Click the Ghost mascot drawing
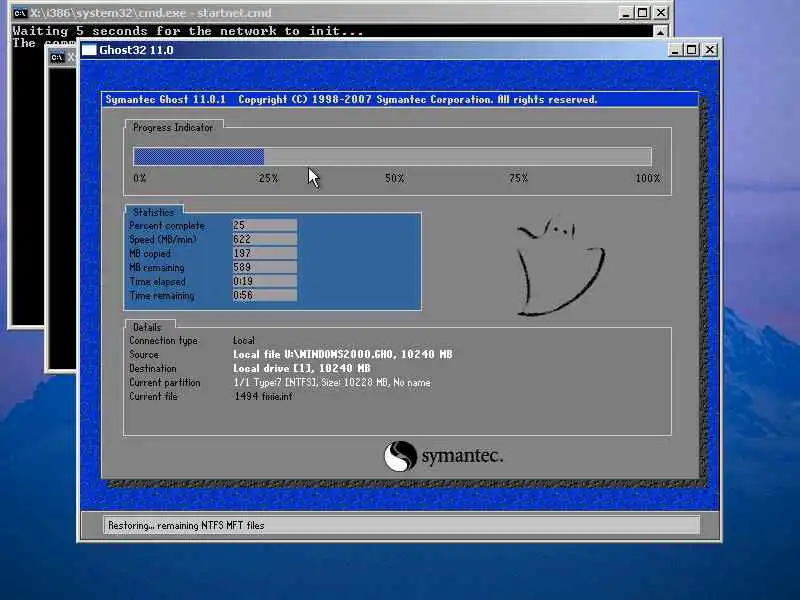Viewport: 800px width, 600px height. (560, 267)
